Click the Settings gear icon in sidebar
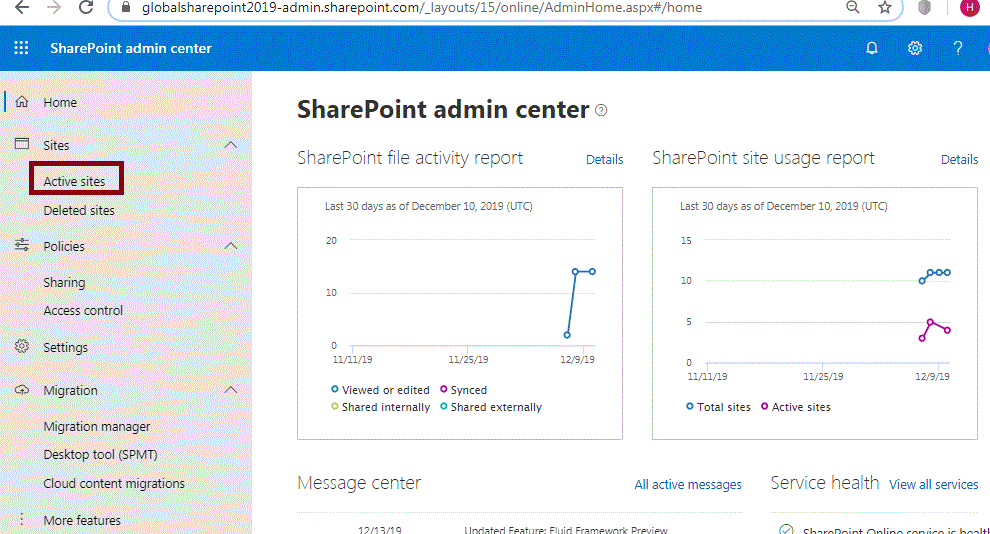The height and width of the screenshot is (534, 990). click(21, 346)
